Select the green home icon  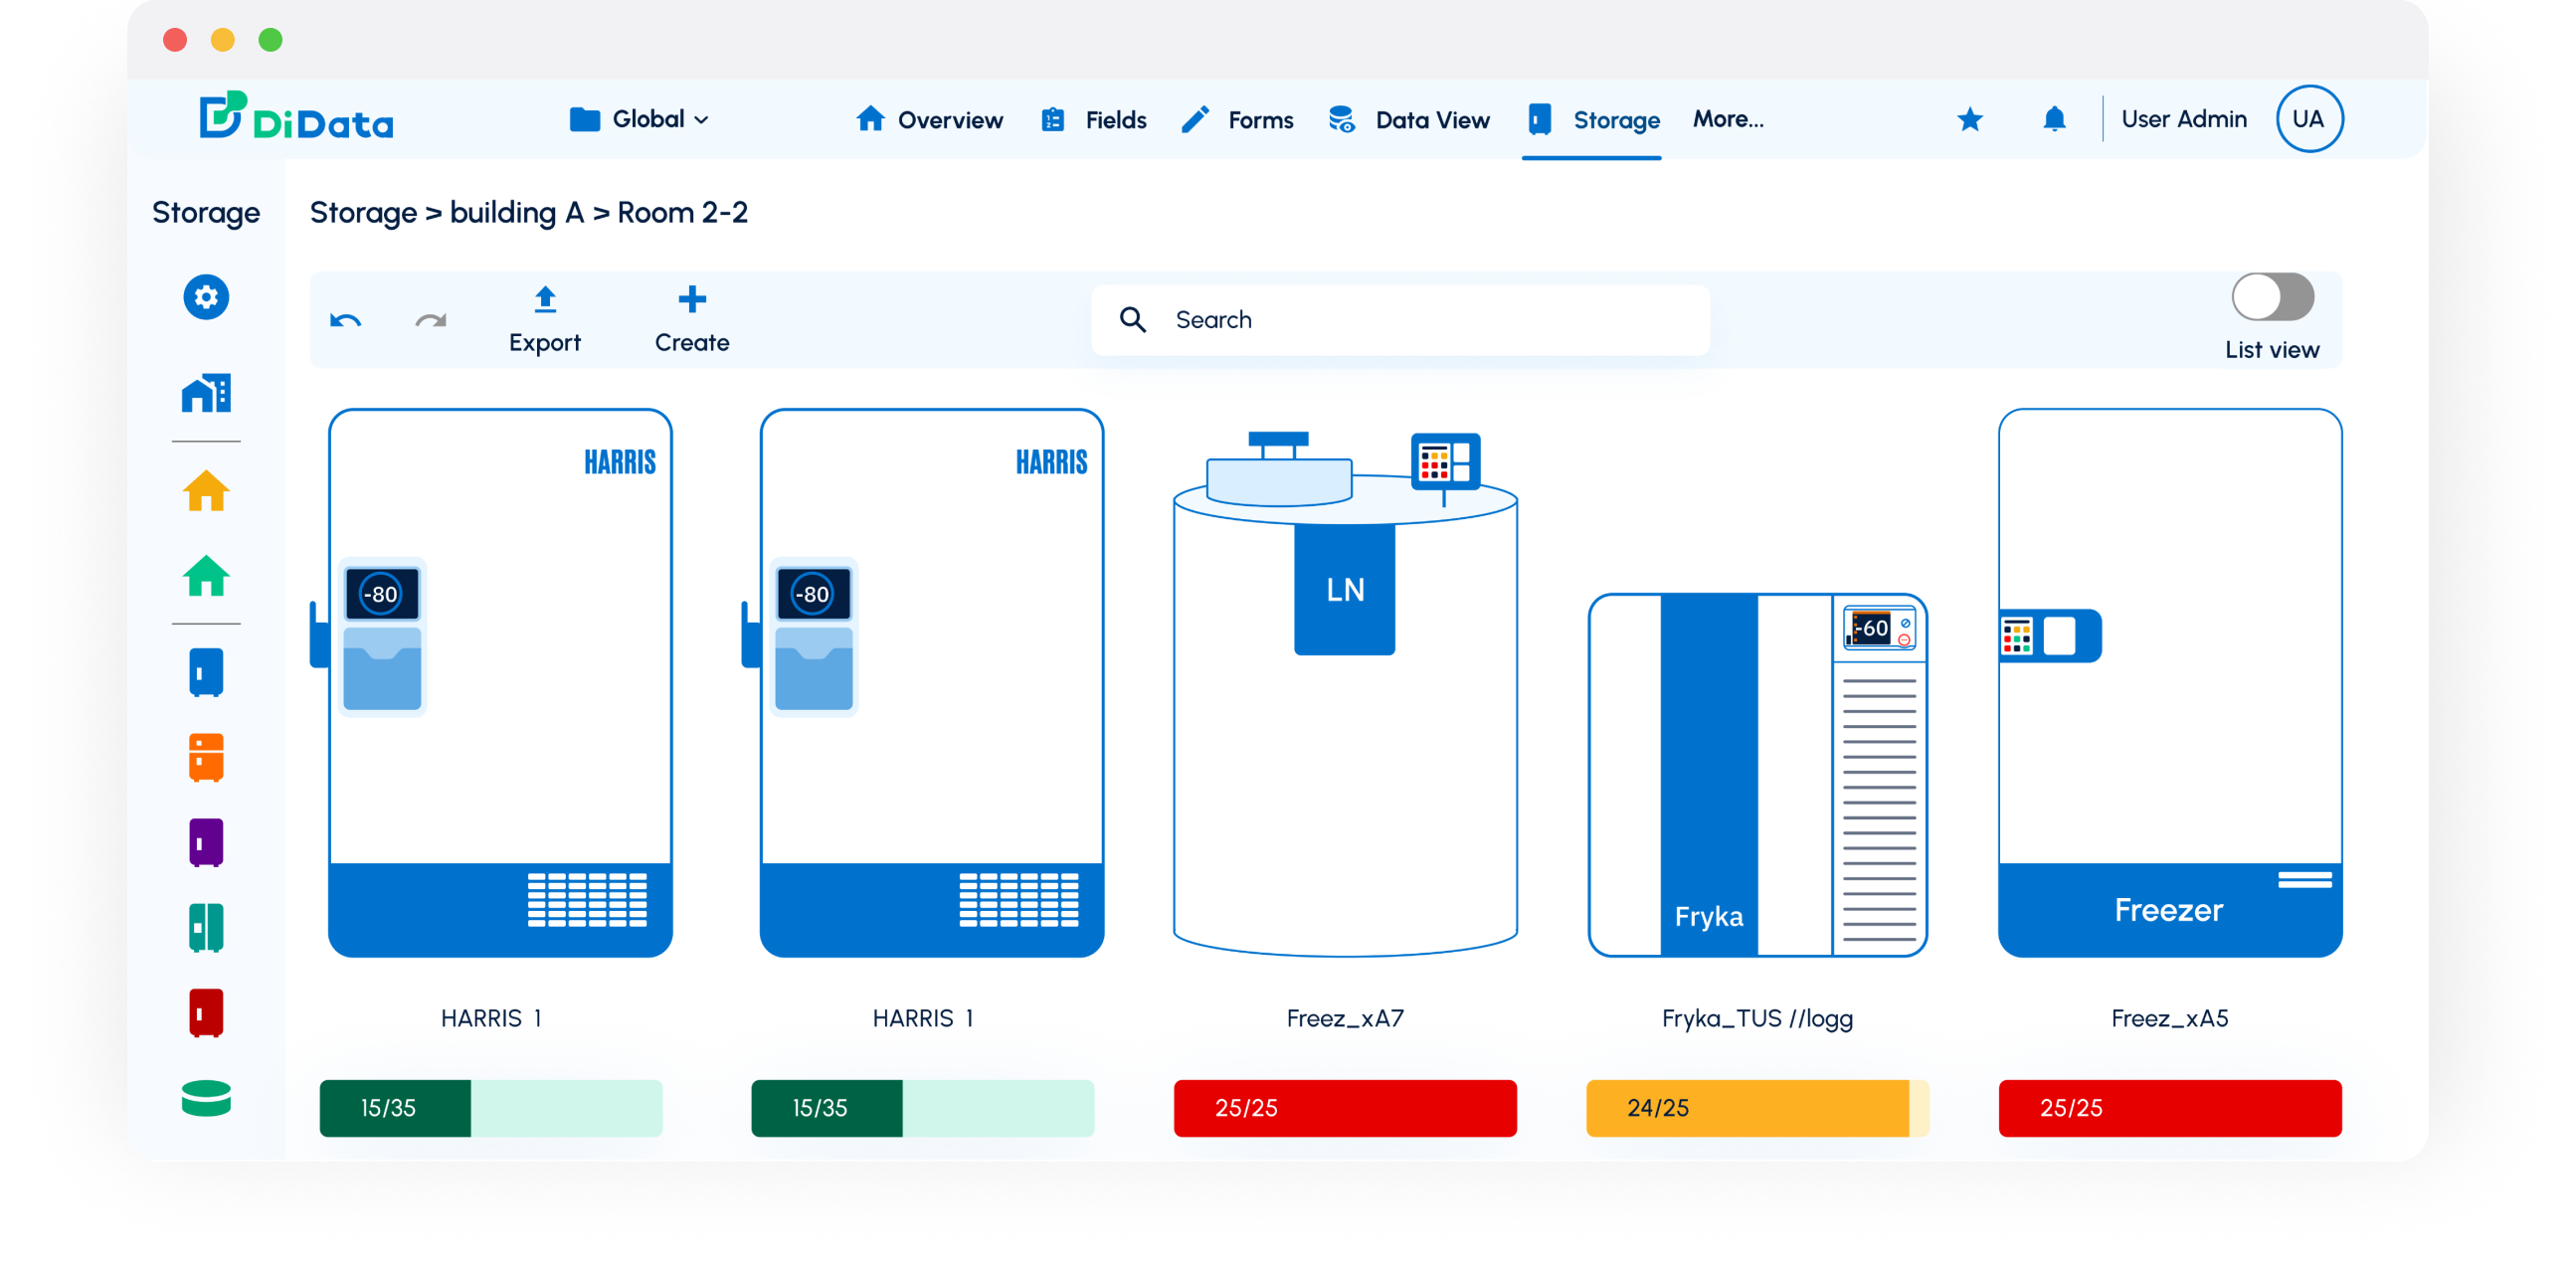pos(206,576)
